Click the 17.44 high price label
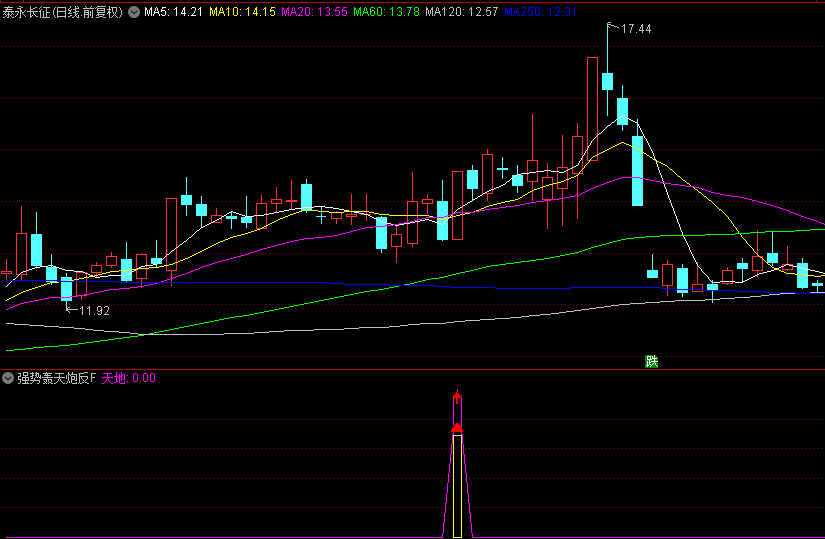 tap(636, 29)
